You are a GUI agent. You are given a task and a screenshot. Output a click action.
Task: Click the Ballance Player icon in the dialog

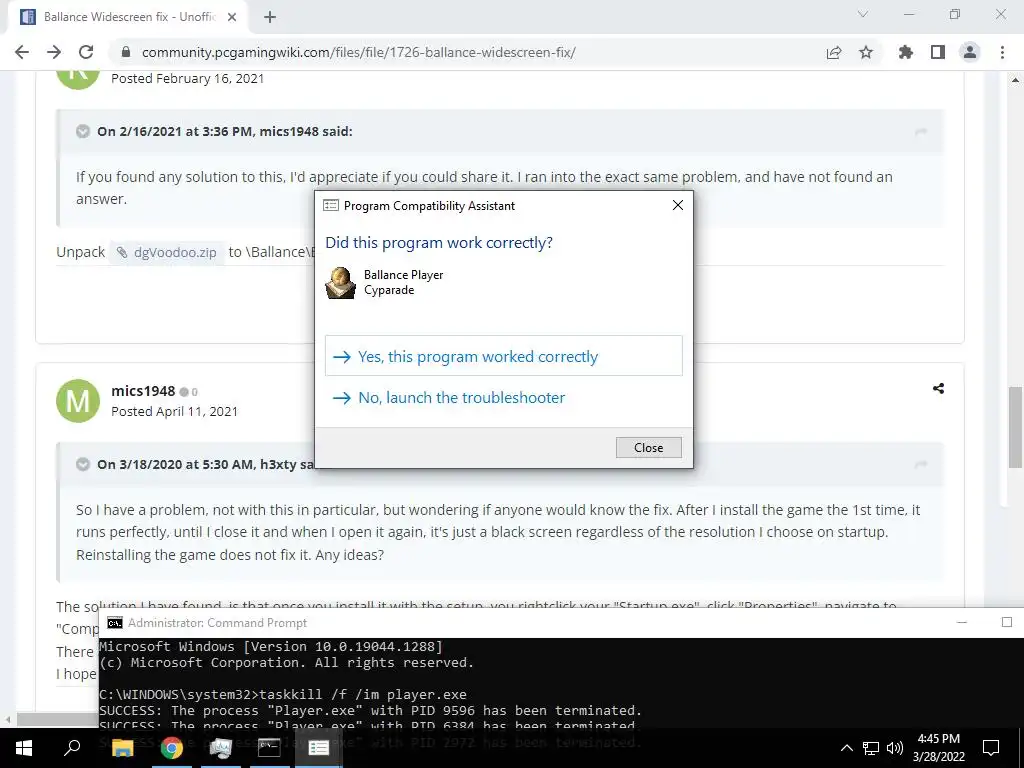340,283
